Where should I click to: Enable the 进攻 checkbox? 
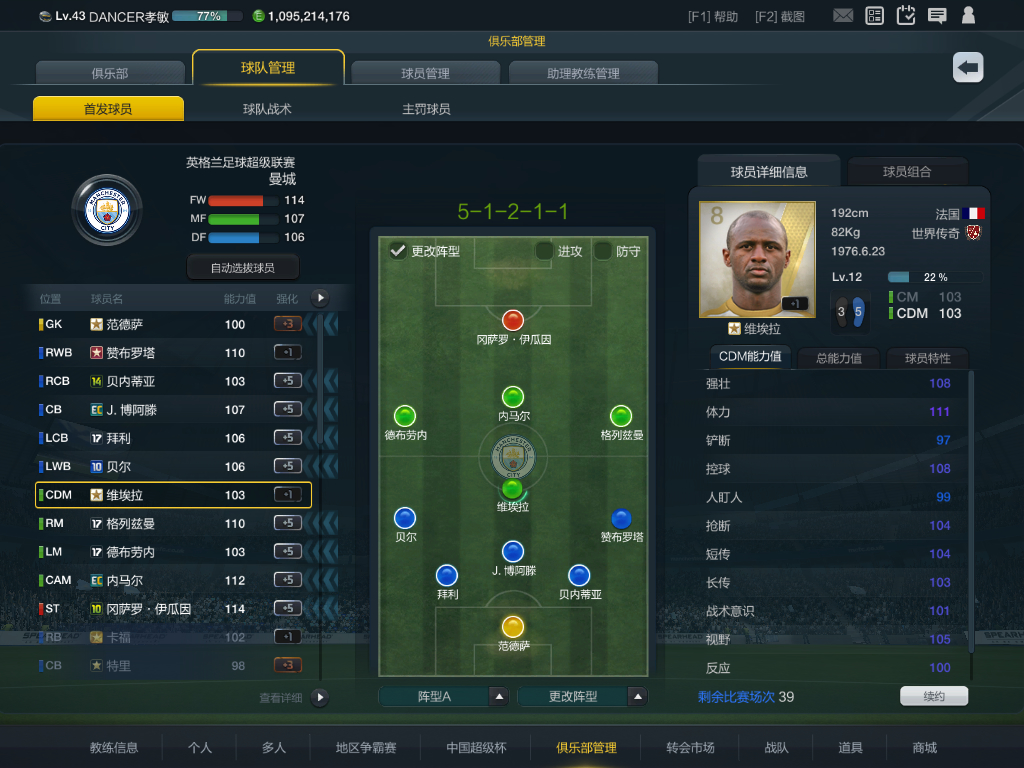coord(543,251)
